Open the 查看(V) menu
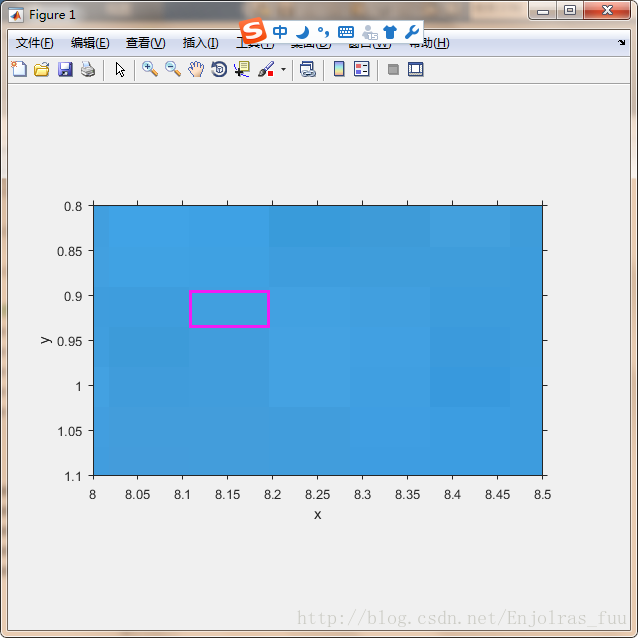 pyautogui.click(x=146, y=43)
